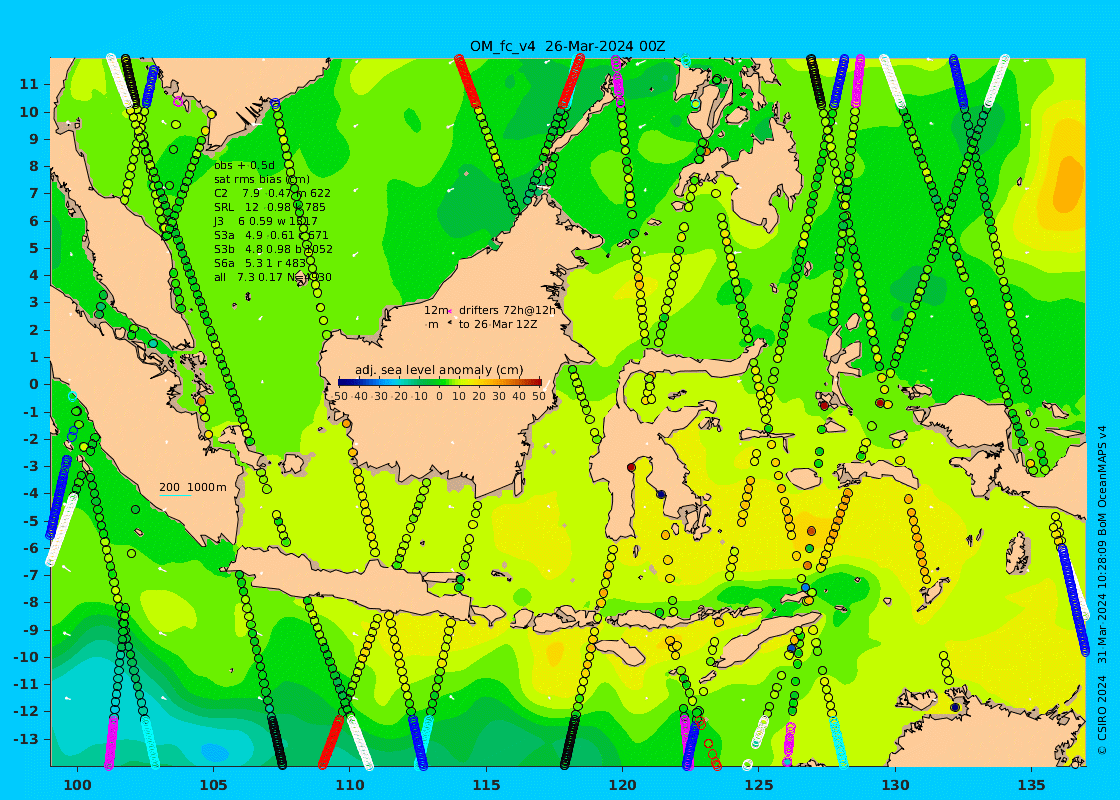
Task: Click latitude axis label -1
Action: point(31,411)
